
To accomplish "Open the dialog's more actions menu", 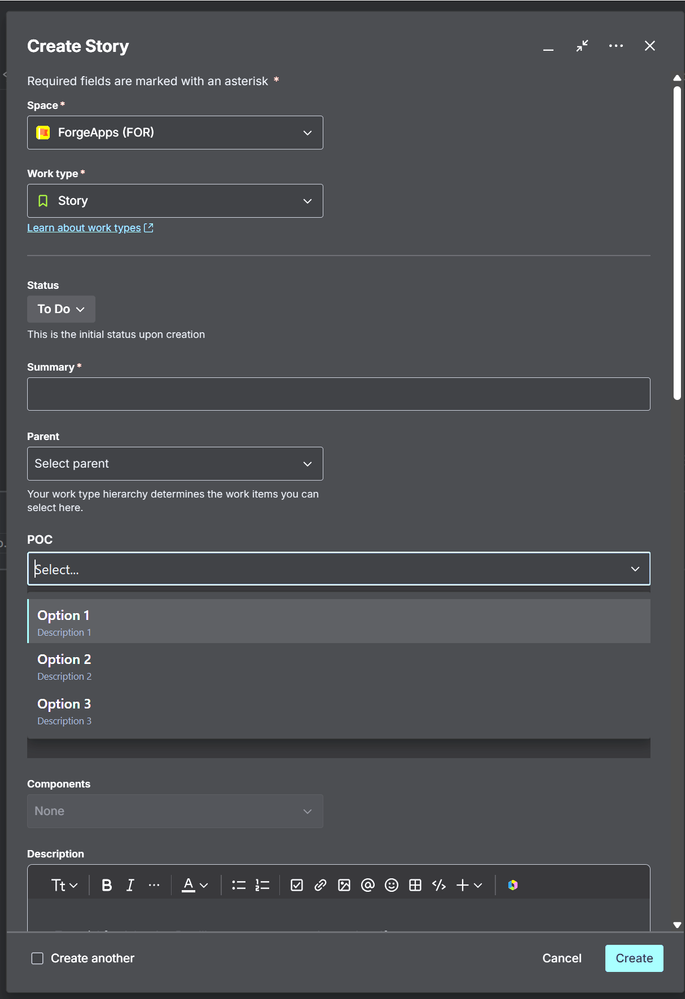I will pos(616,46).
